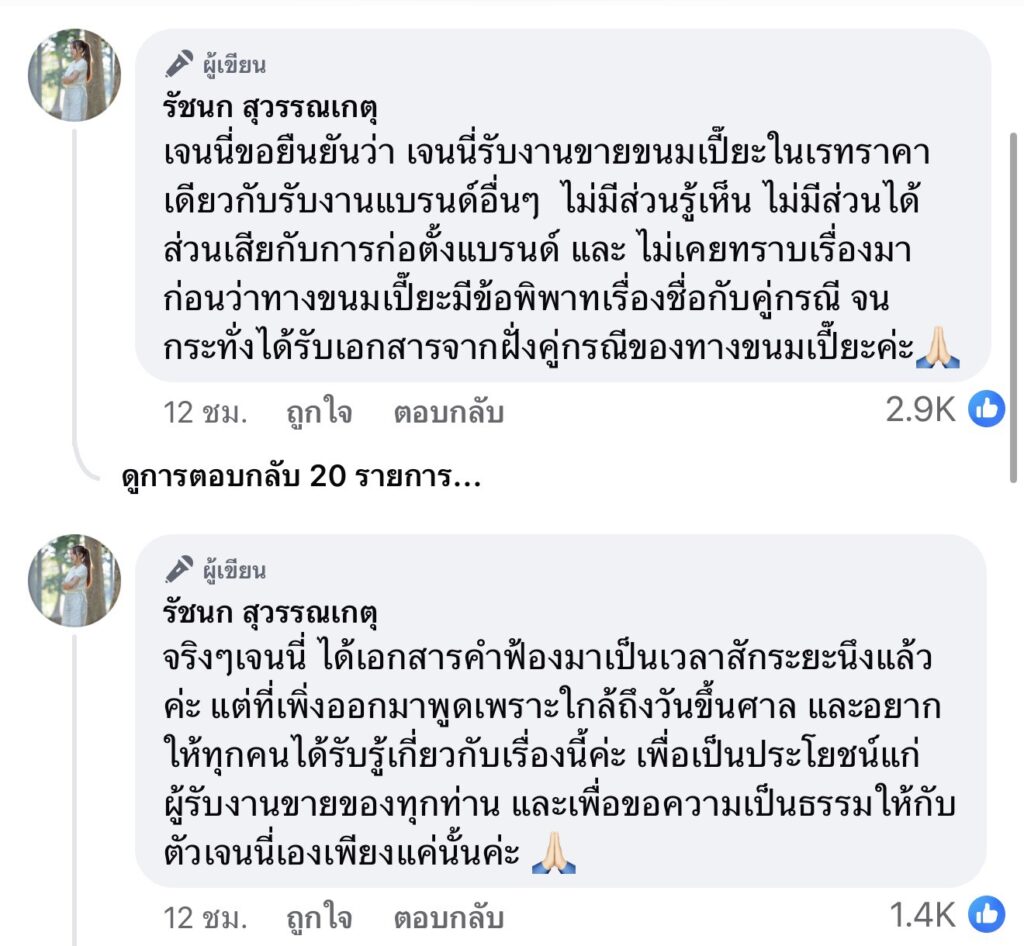The height and width of the screenshot is (946, 1024).
Task: Expand ดูการตอบกลับ 20 รายการ replies
Action: [300, 477]
